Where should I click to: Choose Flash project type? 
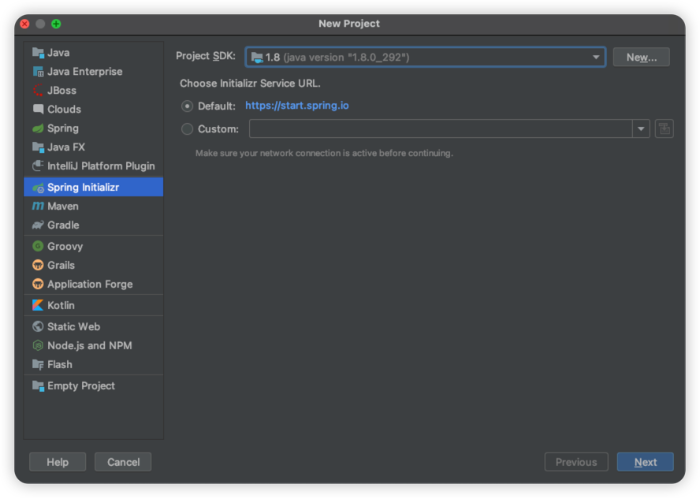click(x=94, y=364)
